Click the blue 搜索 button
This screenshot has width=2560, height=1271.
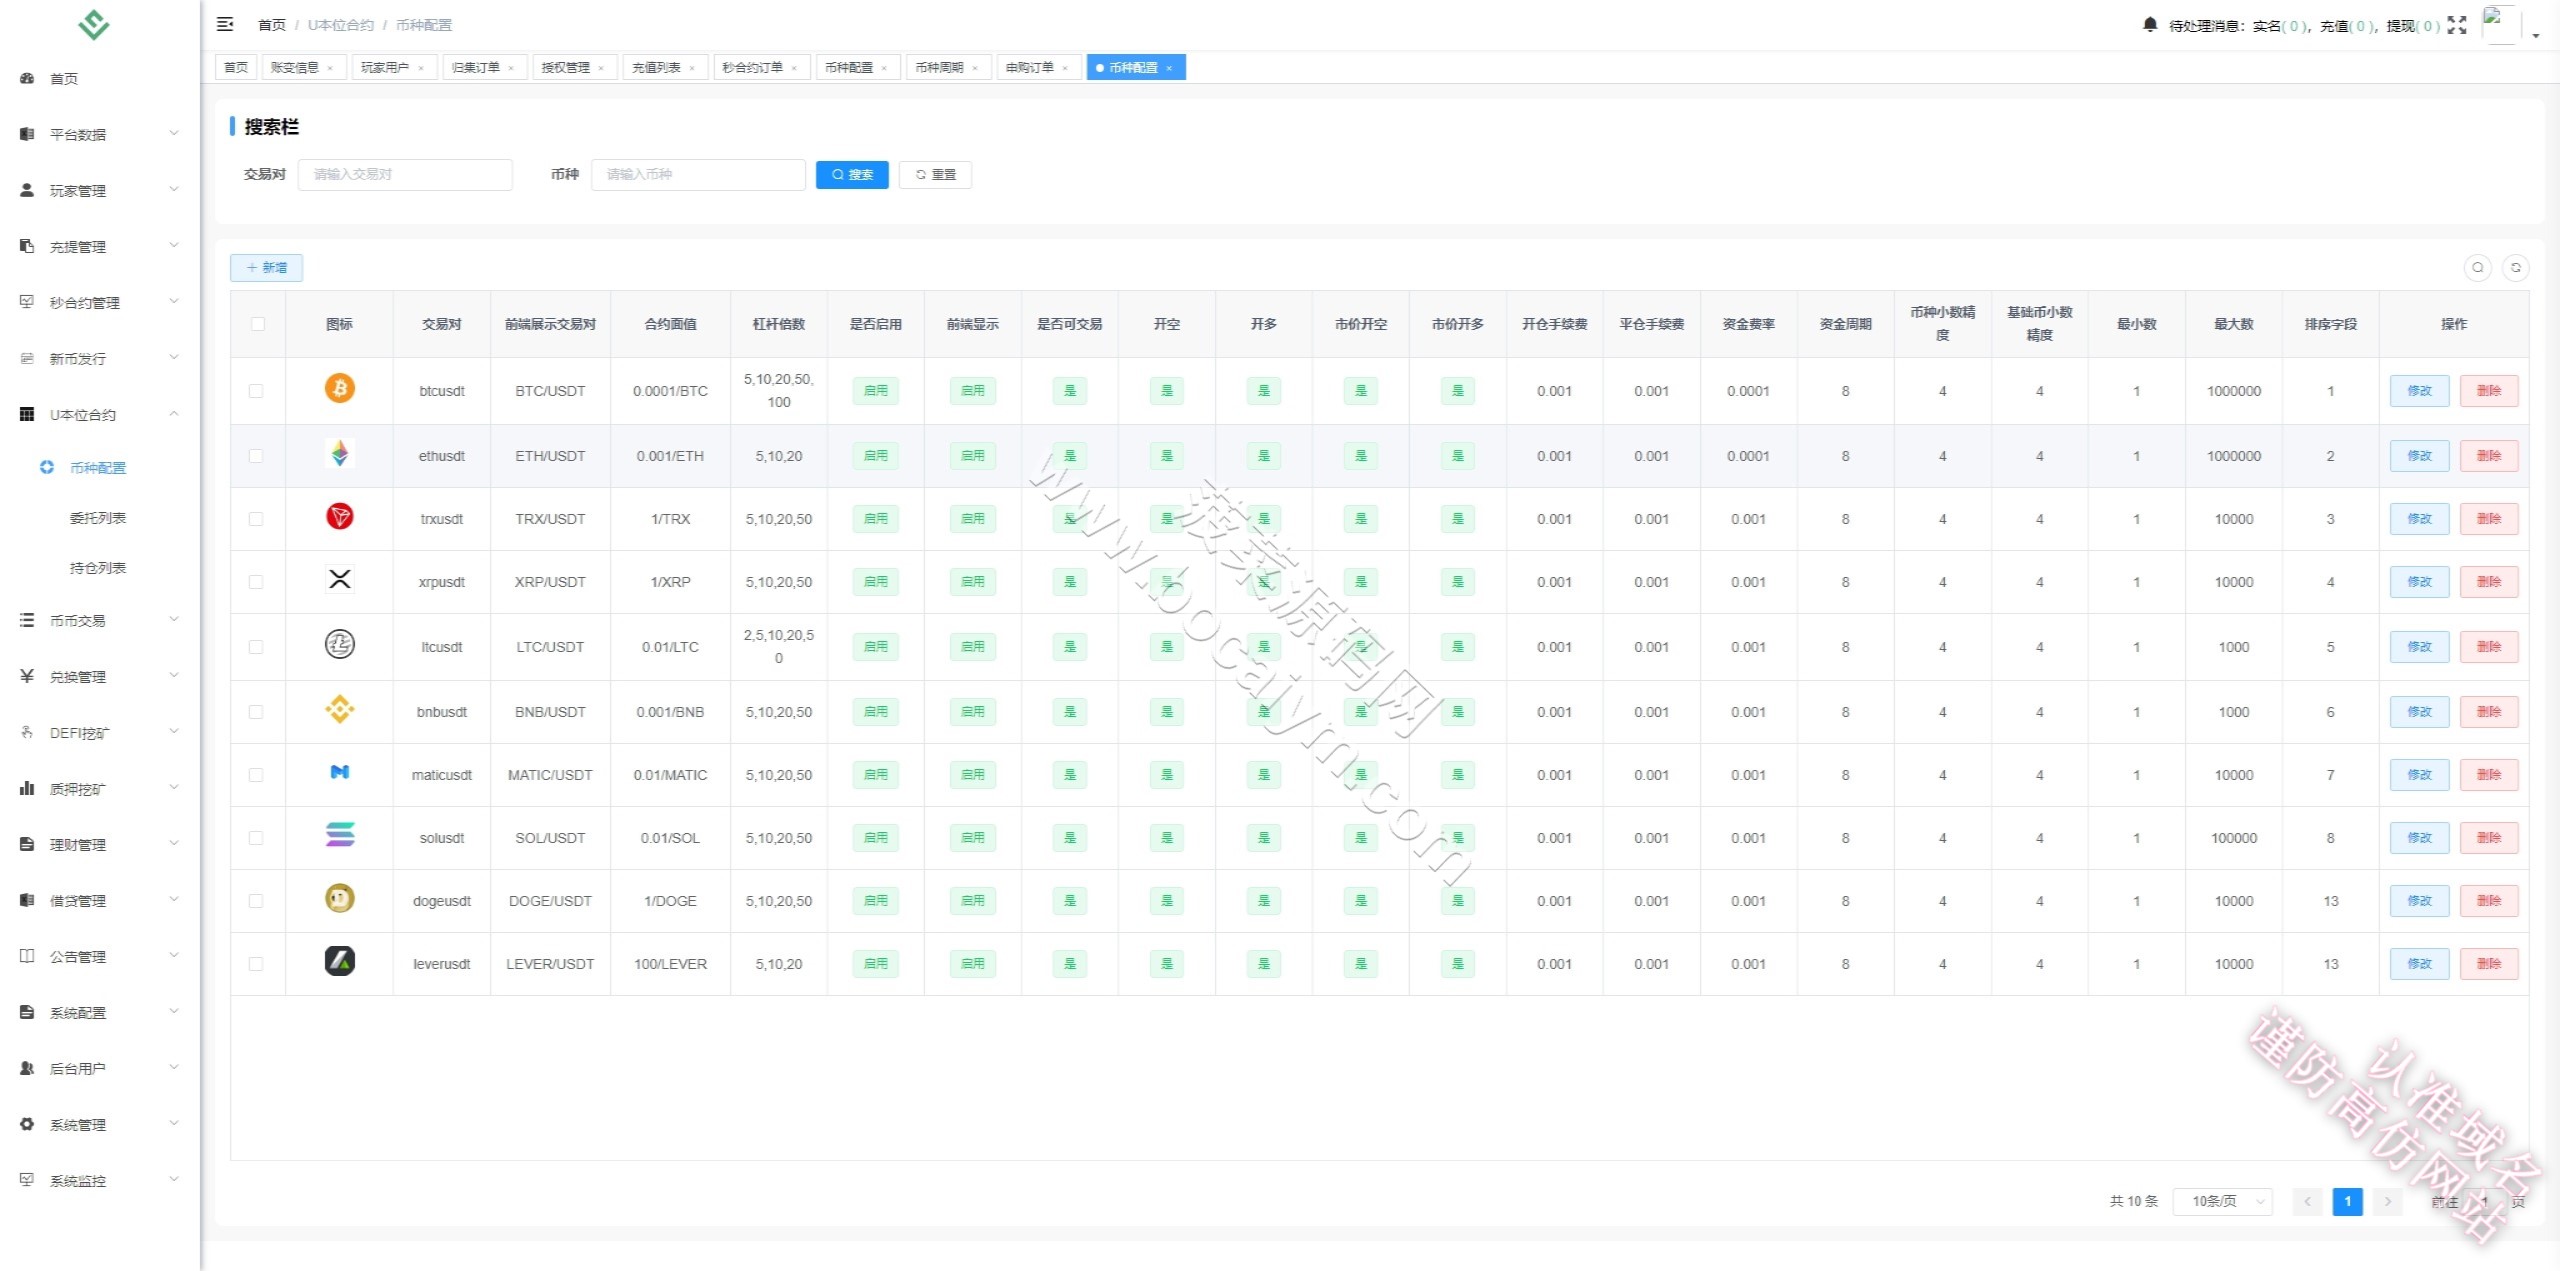pos(852,174)
